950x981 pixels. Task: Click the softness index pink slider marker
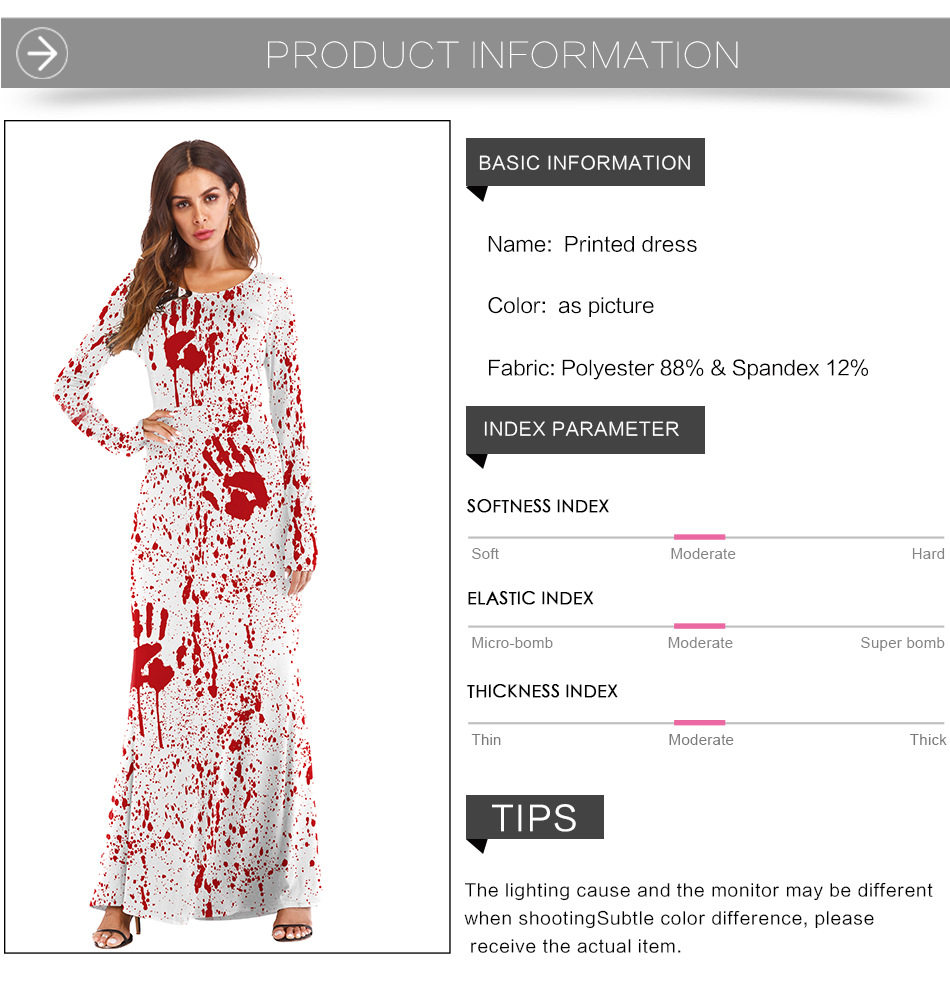point(699,537)
